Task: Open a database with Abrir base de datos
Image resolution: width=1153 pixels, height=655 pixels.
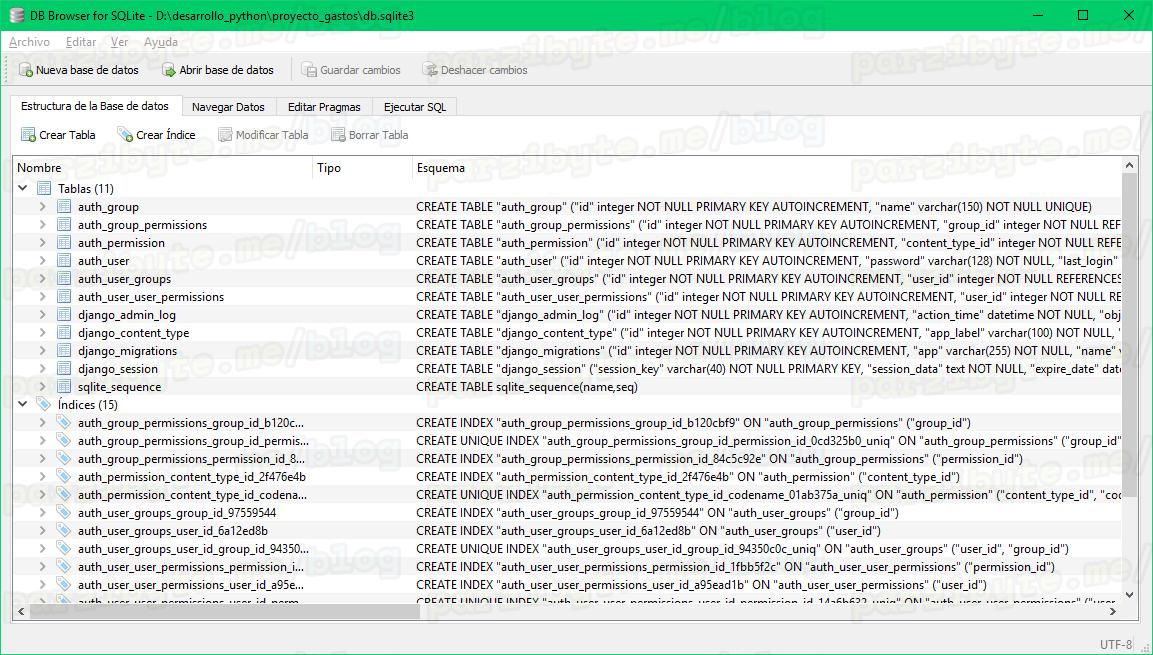Action: tap(169, 70)
